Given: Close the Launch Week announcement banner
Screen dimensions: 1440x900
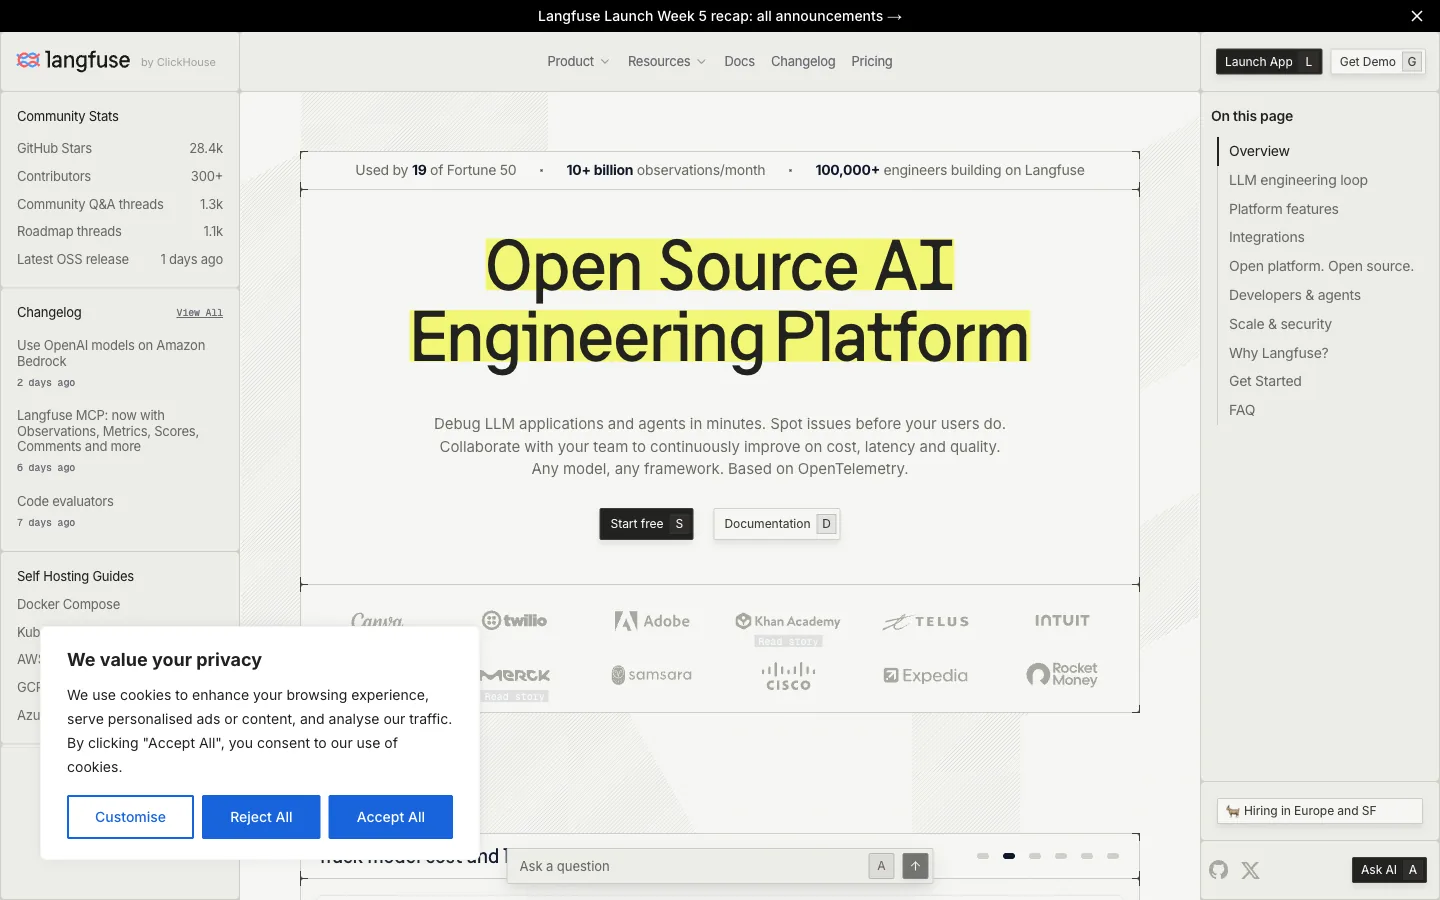Looking at the screenshot, I should (x=1416, y=16).
